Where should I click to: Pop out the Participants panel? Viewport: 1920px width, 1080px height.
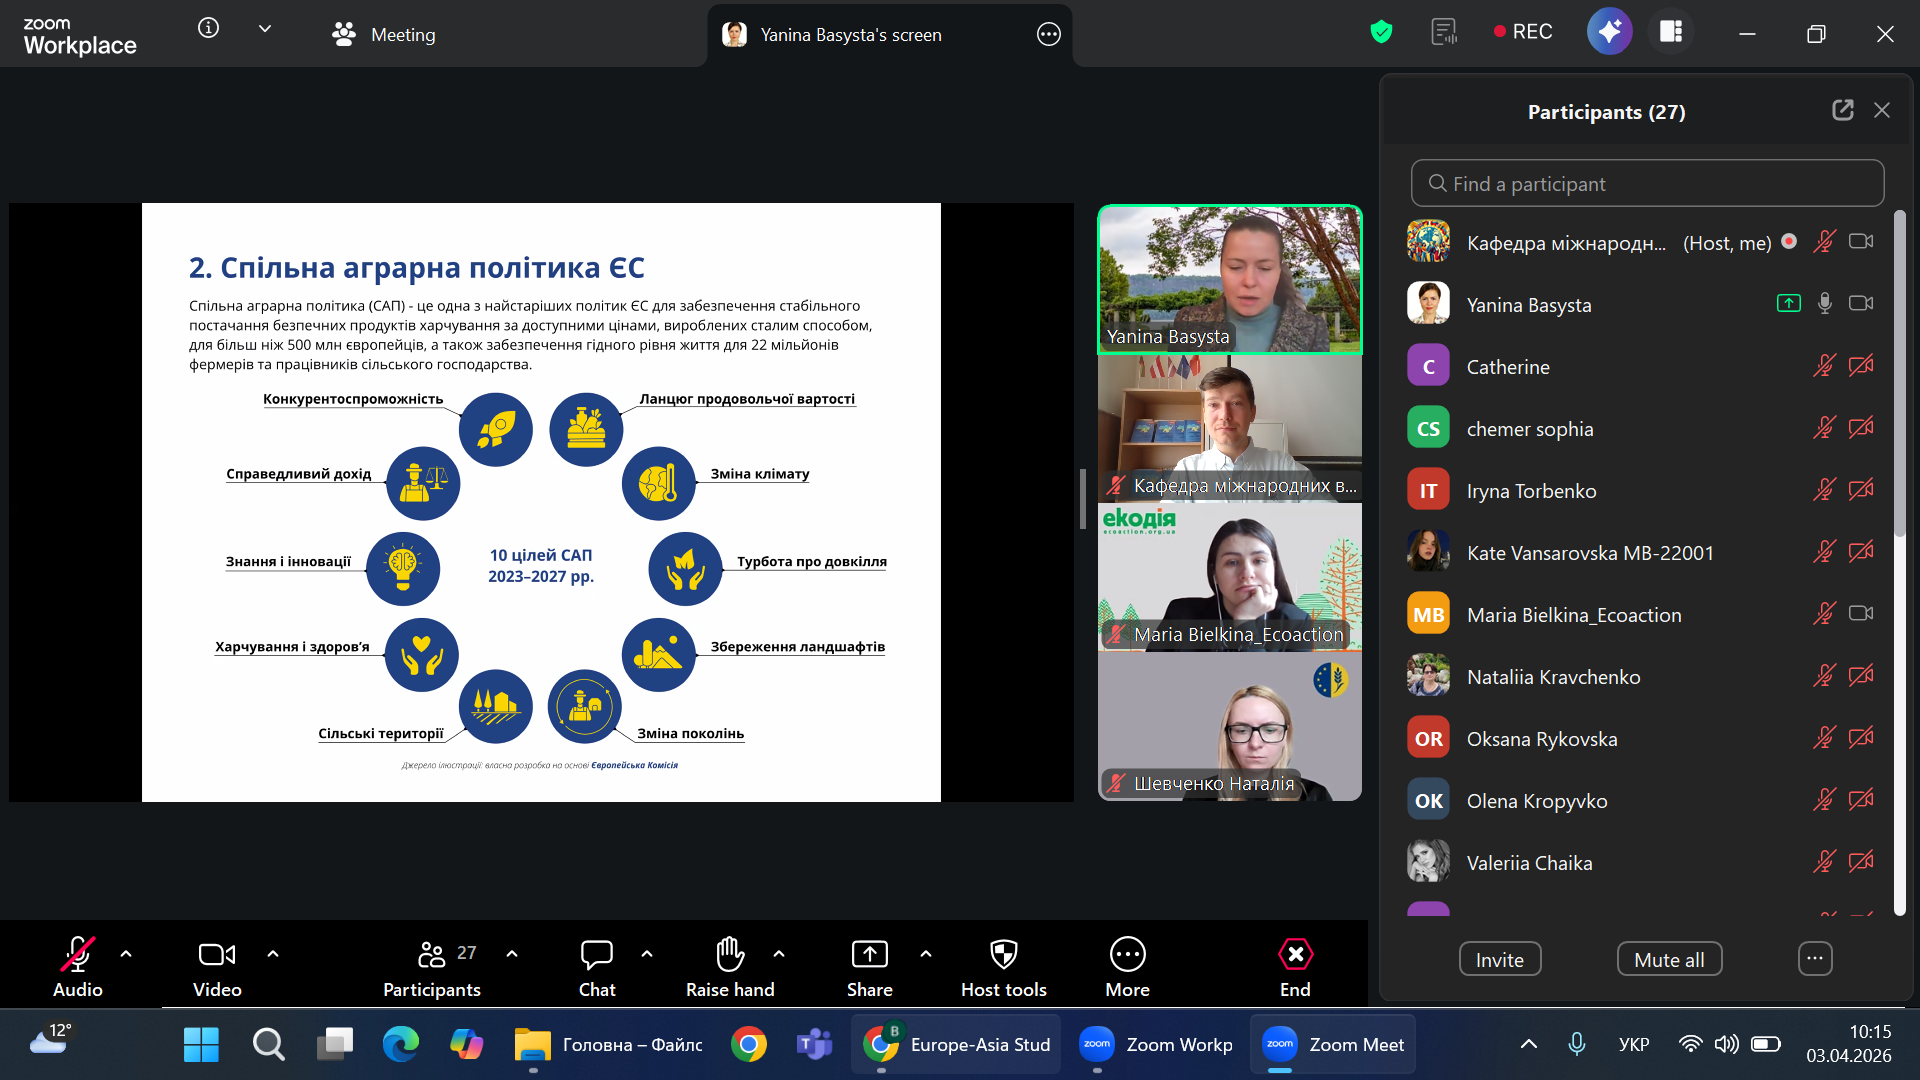pyautogui.click(x=1842, y=110)
